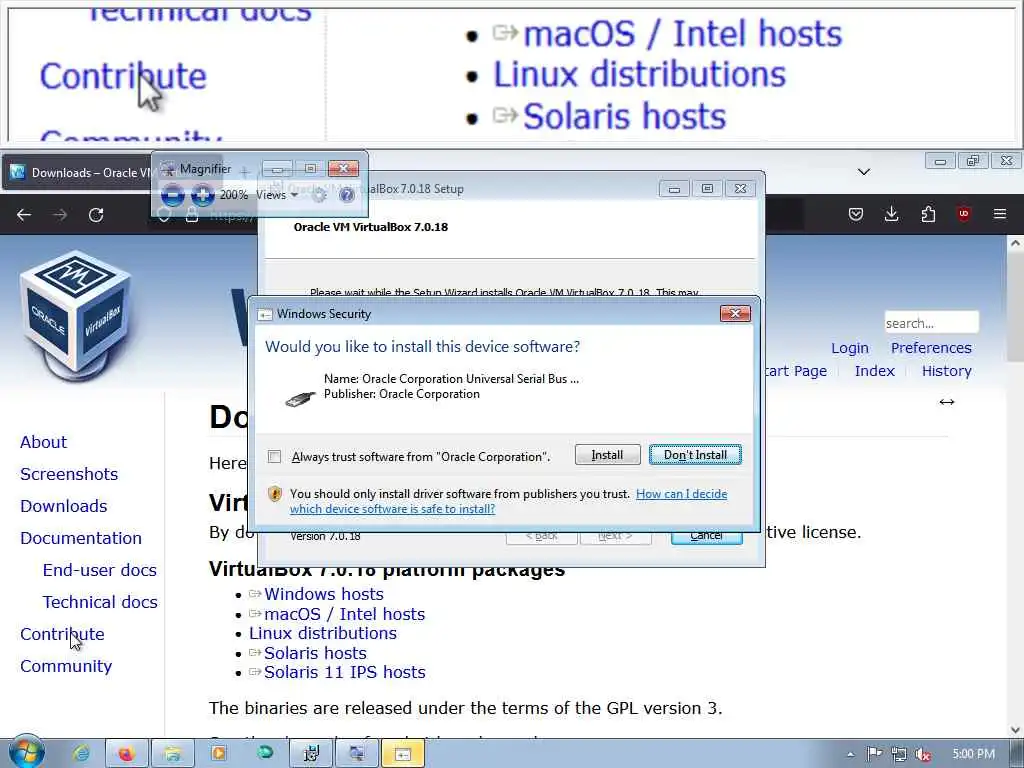Open Firefox downloads arrow icon

891,214
